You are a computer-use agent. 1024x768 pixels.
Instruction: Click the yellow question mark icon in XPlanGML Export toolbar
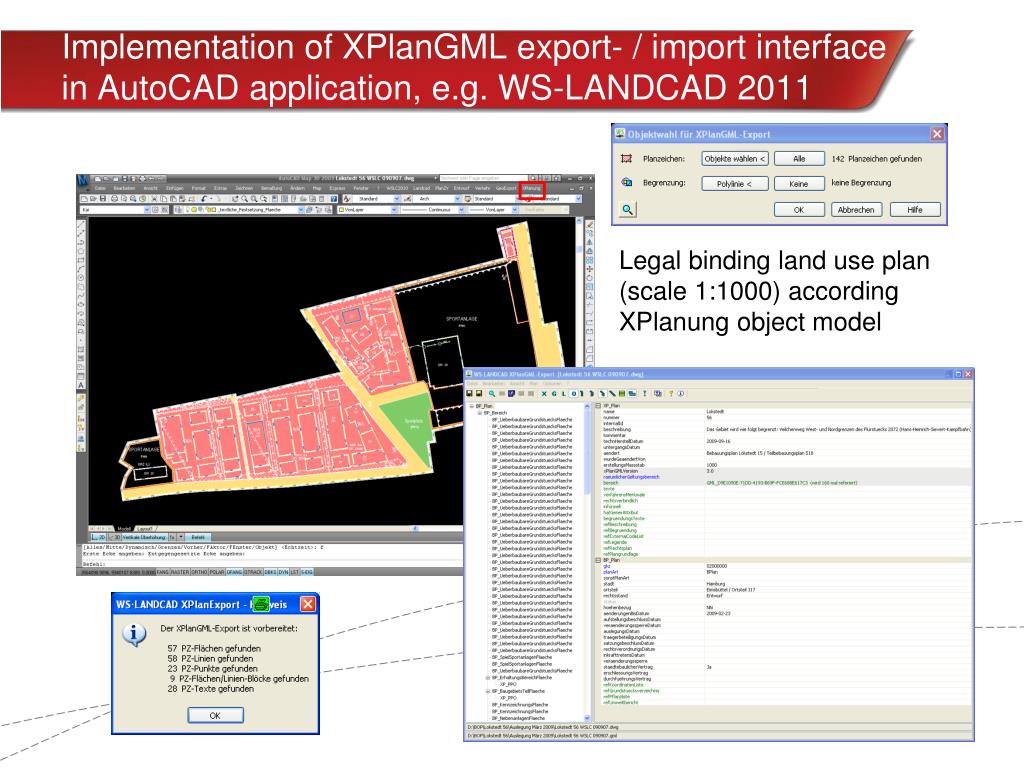pos(671,393)
